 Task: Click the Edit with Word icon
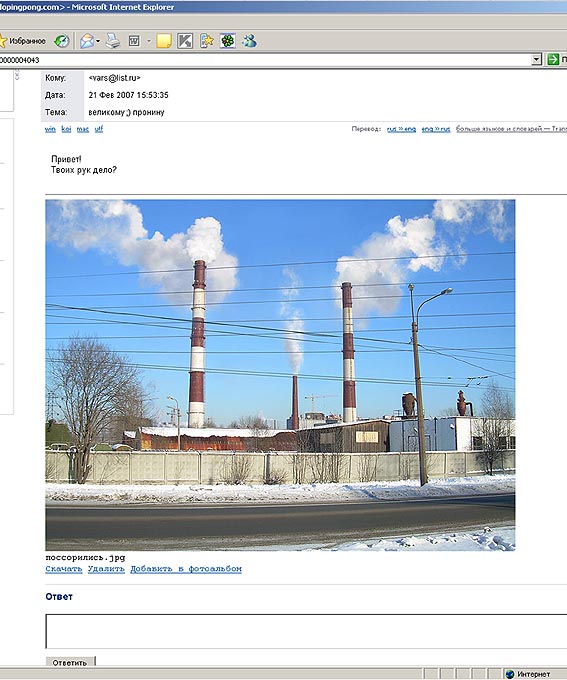tap(134, 41)
